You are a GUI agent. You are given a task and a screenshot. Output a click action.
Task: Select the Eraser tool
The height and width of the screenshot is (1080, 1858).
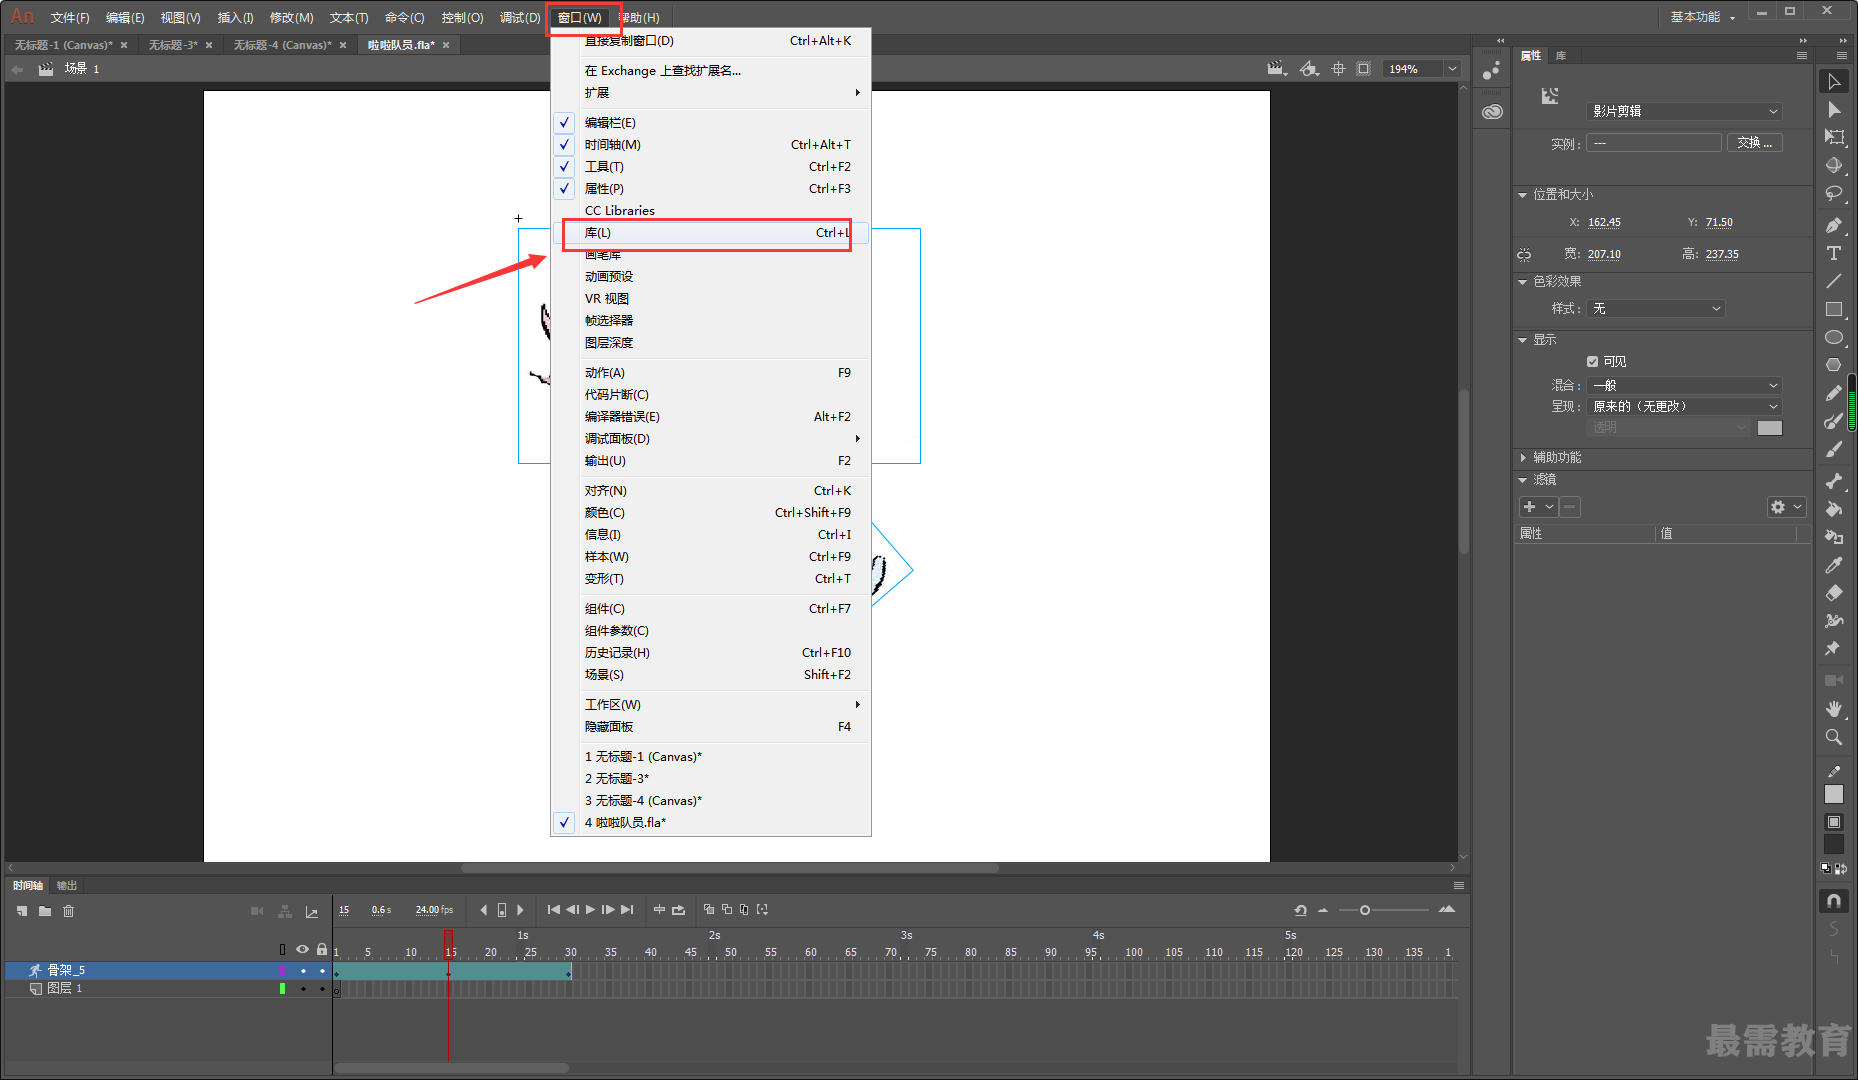pyautogui.click(x=1834, y=594)
